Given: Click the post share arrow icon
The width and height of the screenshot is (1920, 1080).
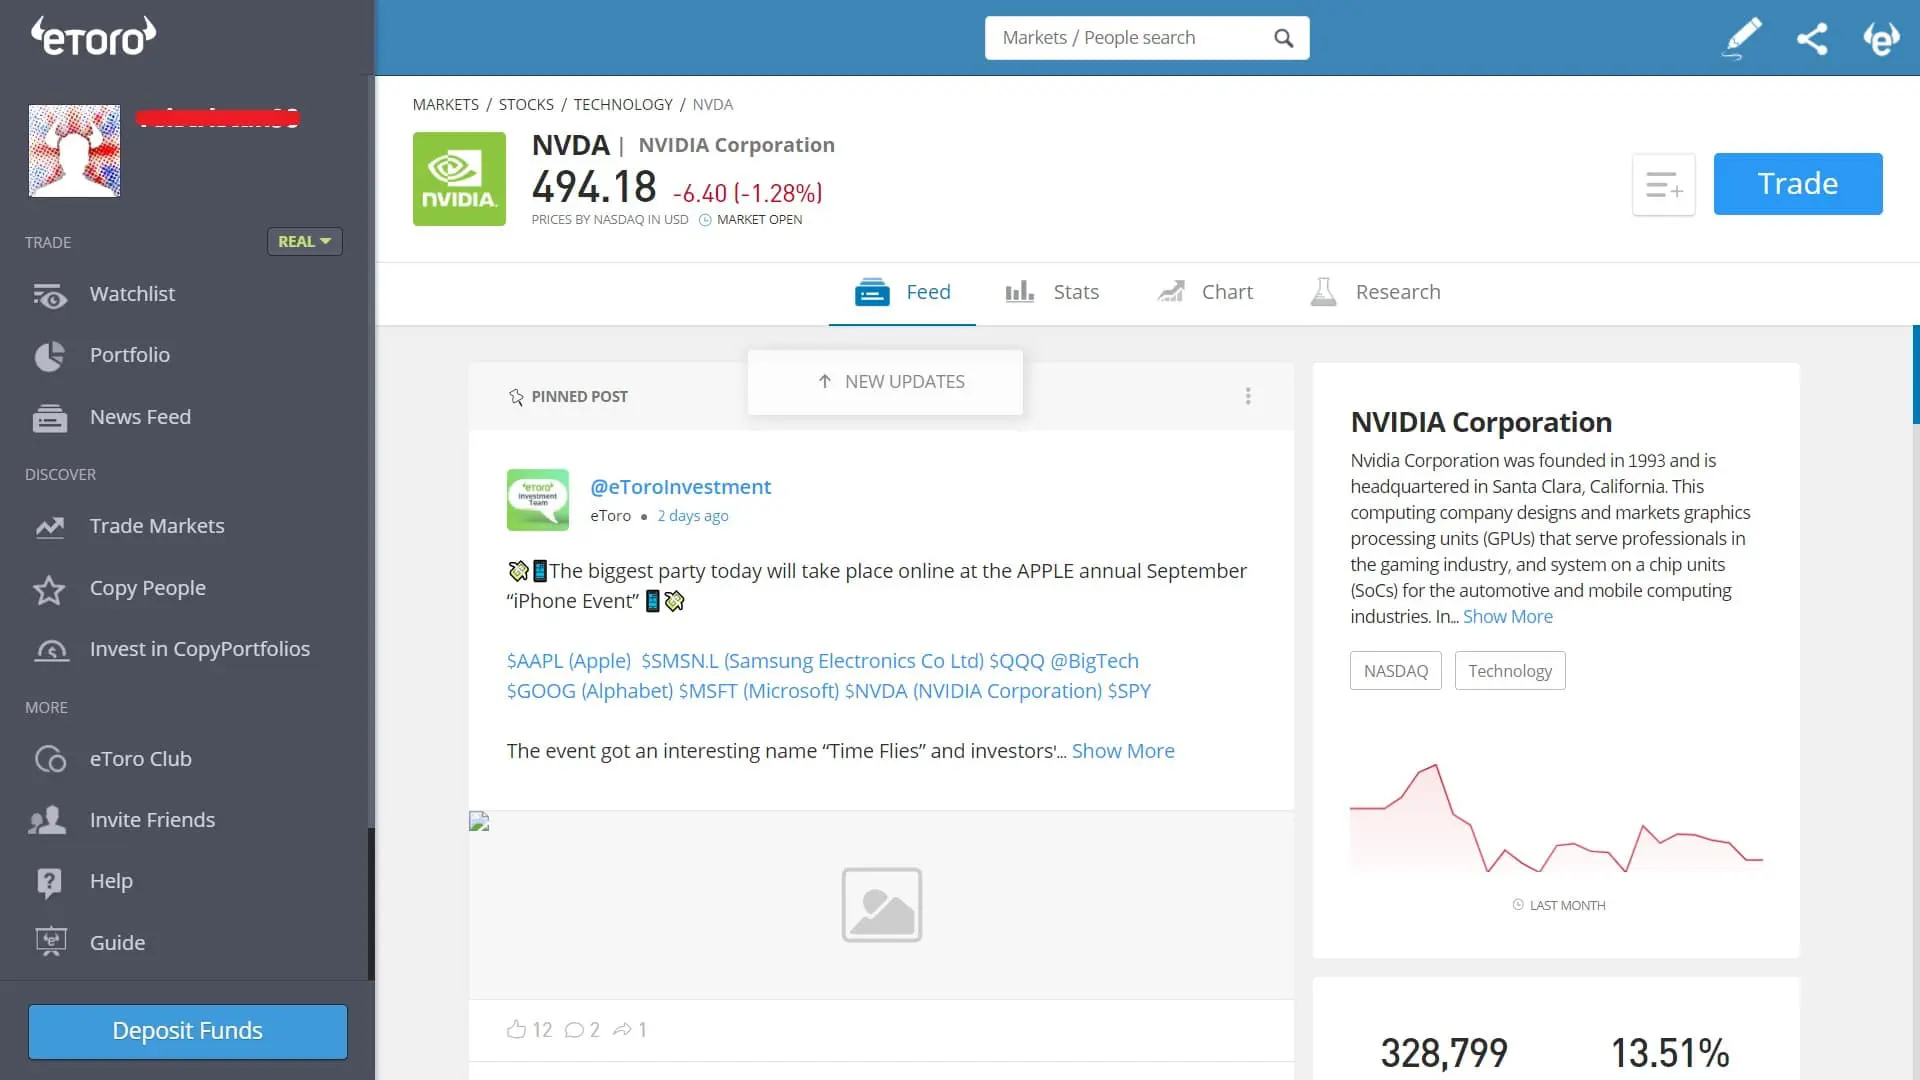Looking at the screenshot, I should (x=622, y=1030).
